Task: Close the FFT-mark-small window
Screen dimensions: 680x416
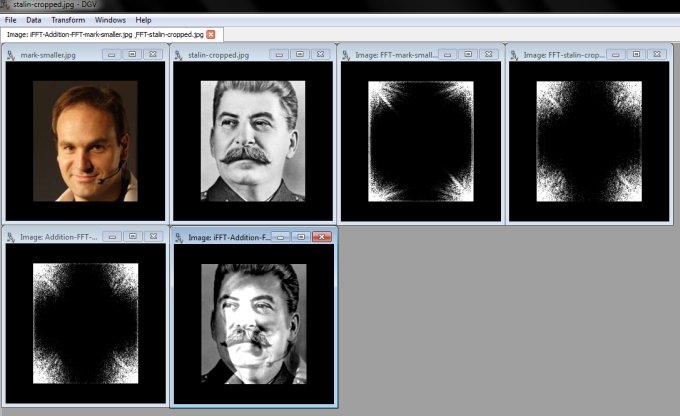Action: coord(488,54)
